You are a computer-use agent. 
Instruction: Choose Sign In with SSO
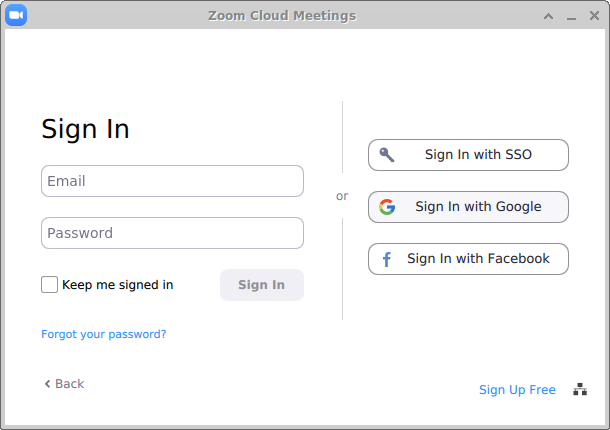click(468, 155)
